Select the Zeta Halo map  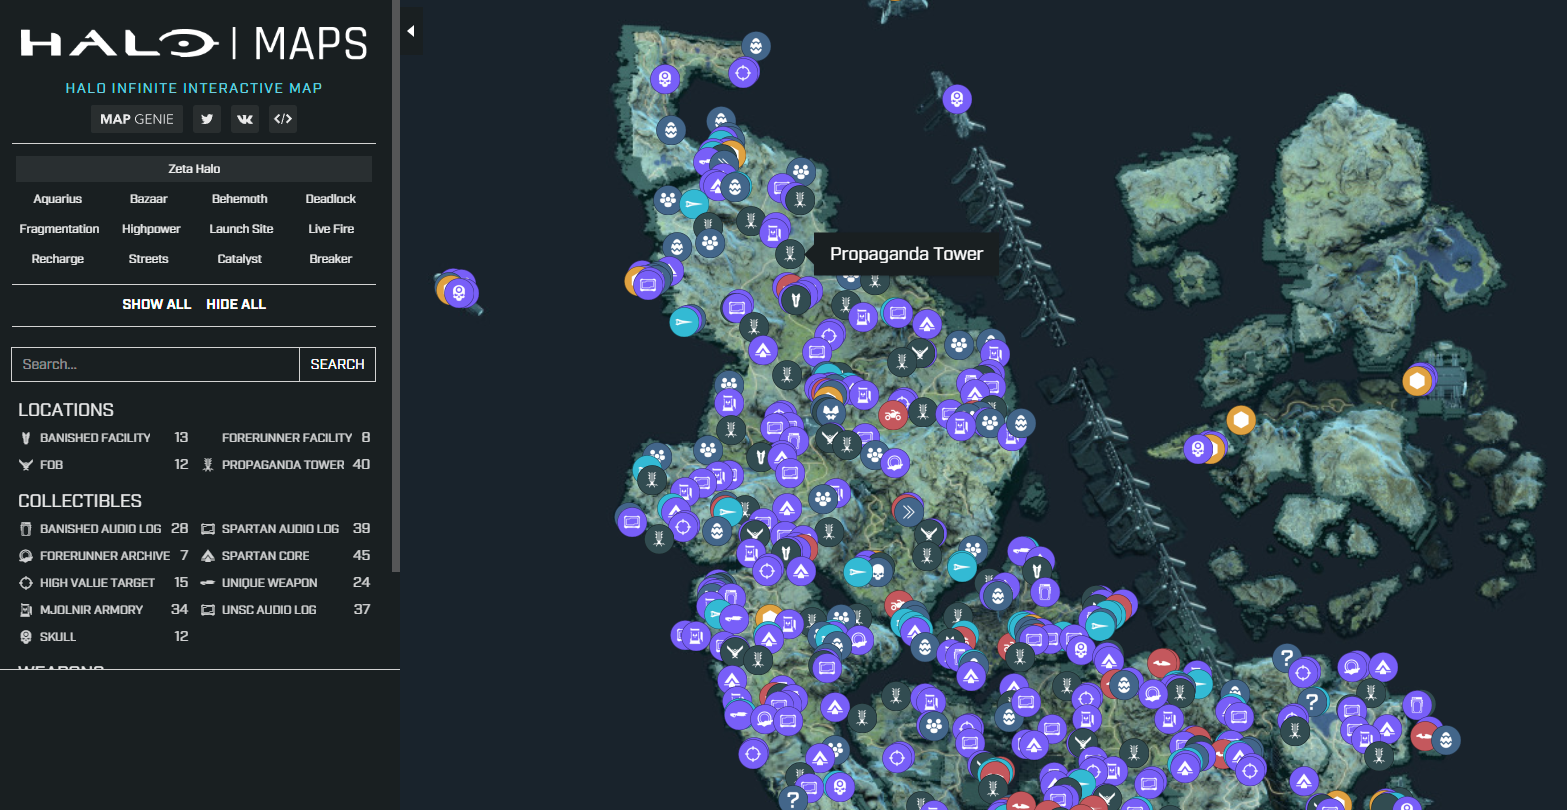click(x=194, y=169)
